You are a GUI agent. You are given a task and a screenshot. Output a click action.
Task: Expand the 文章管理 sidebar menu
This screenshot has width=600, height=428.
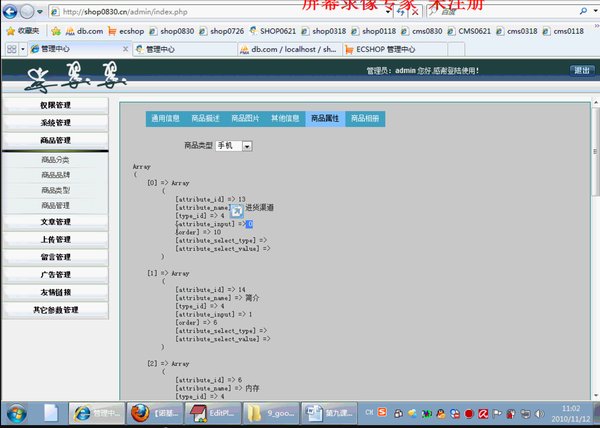[55, 222]
